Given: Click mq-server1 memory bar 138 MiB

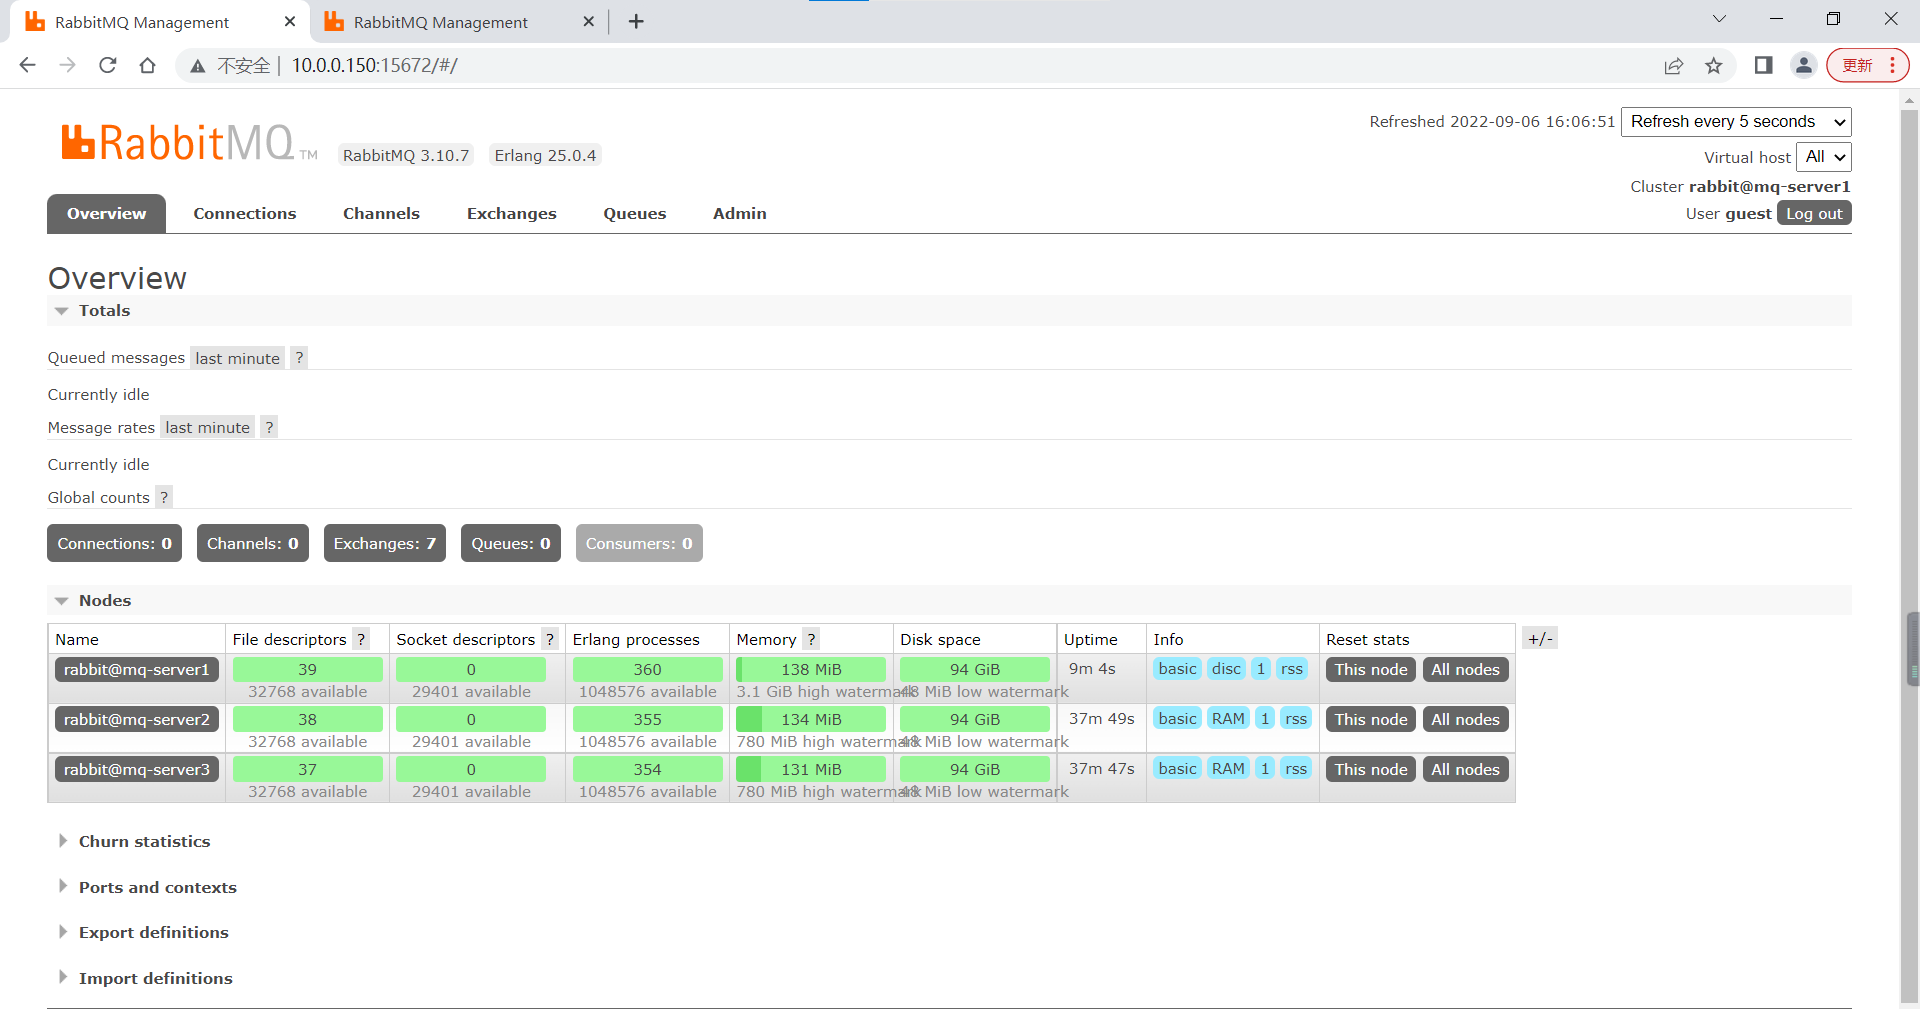Looking at the screenshot, I should [811, 669].
